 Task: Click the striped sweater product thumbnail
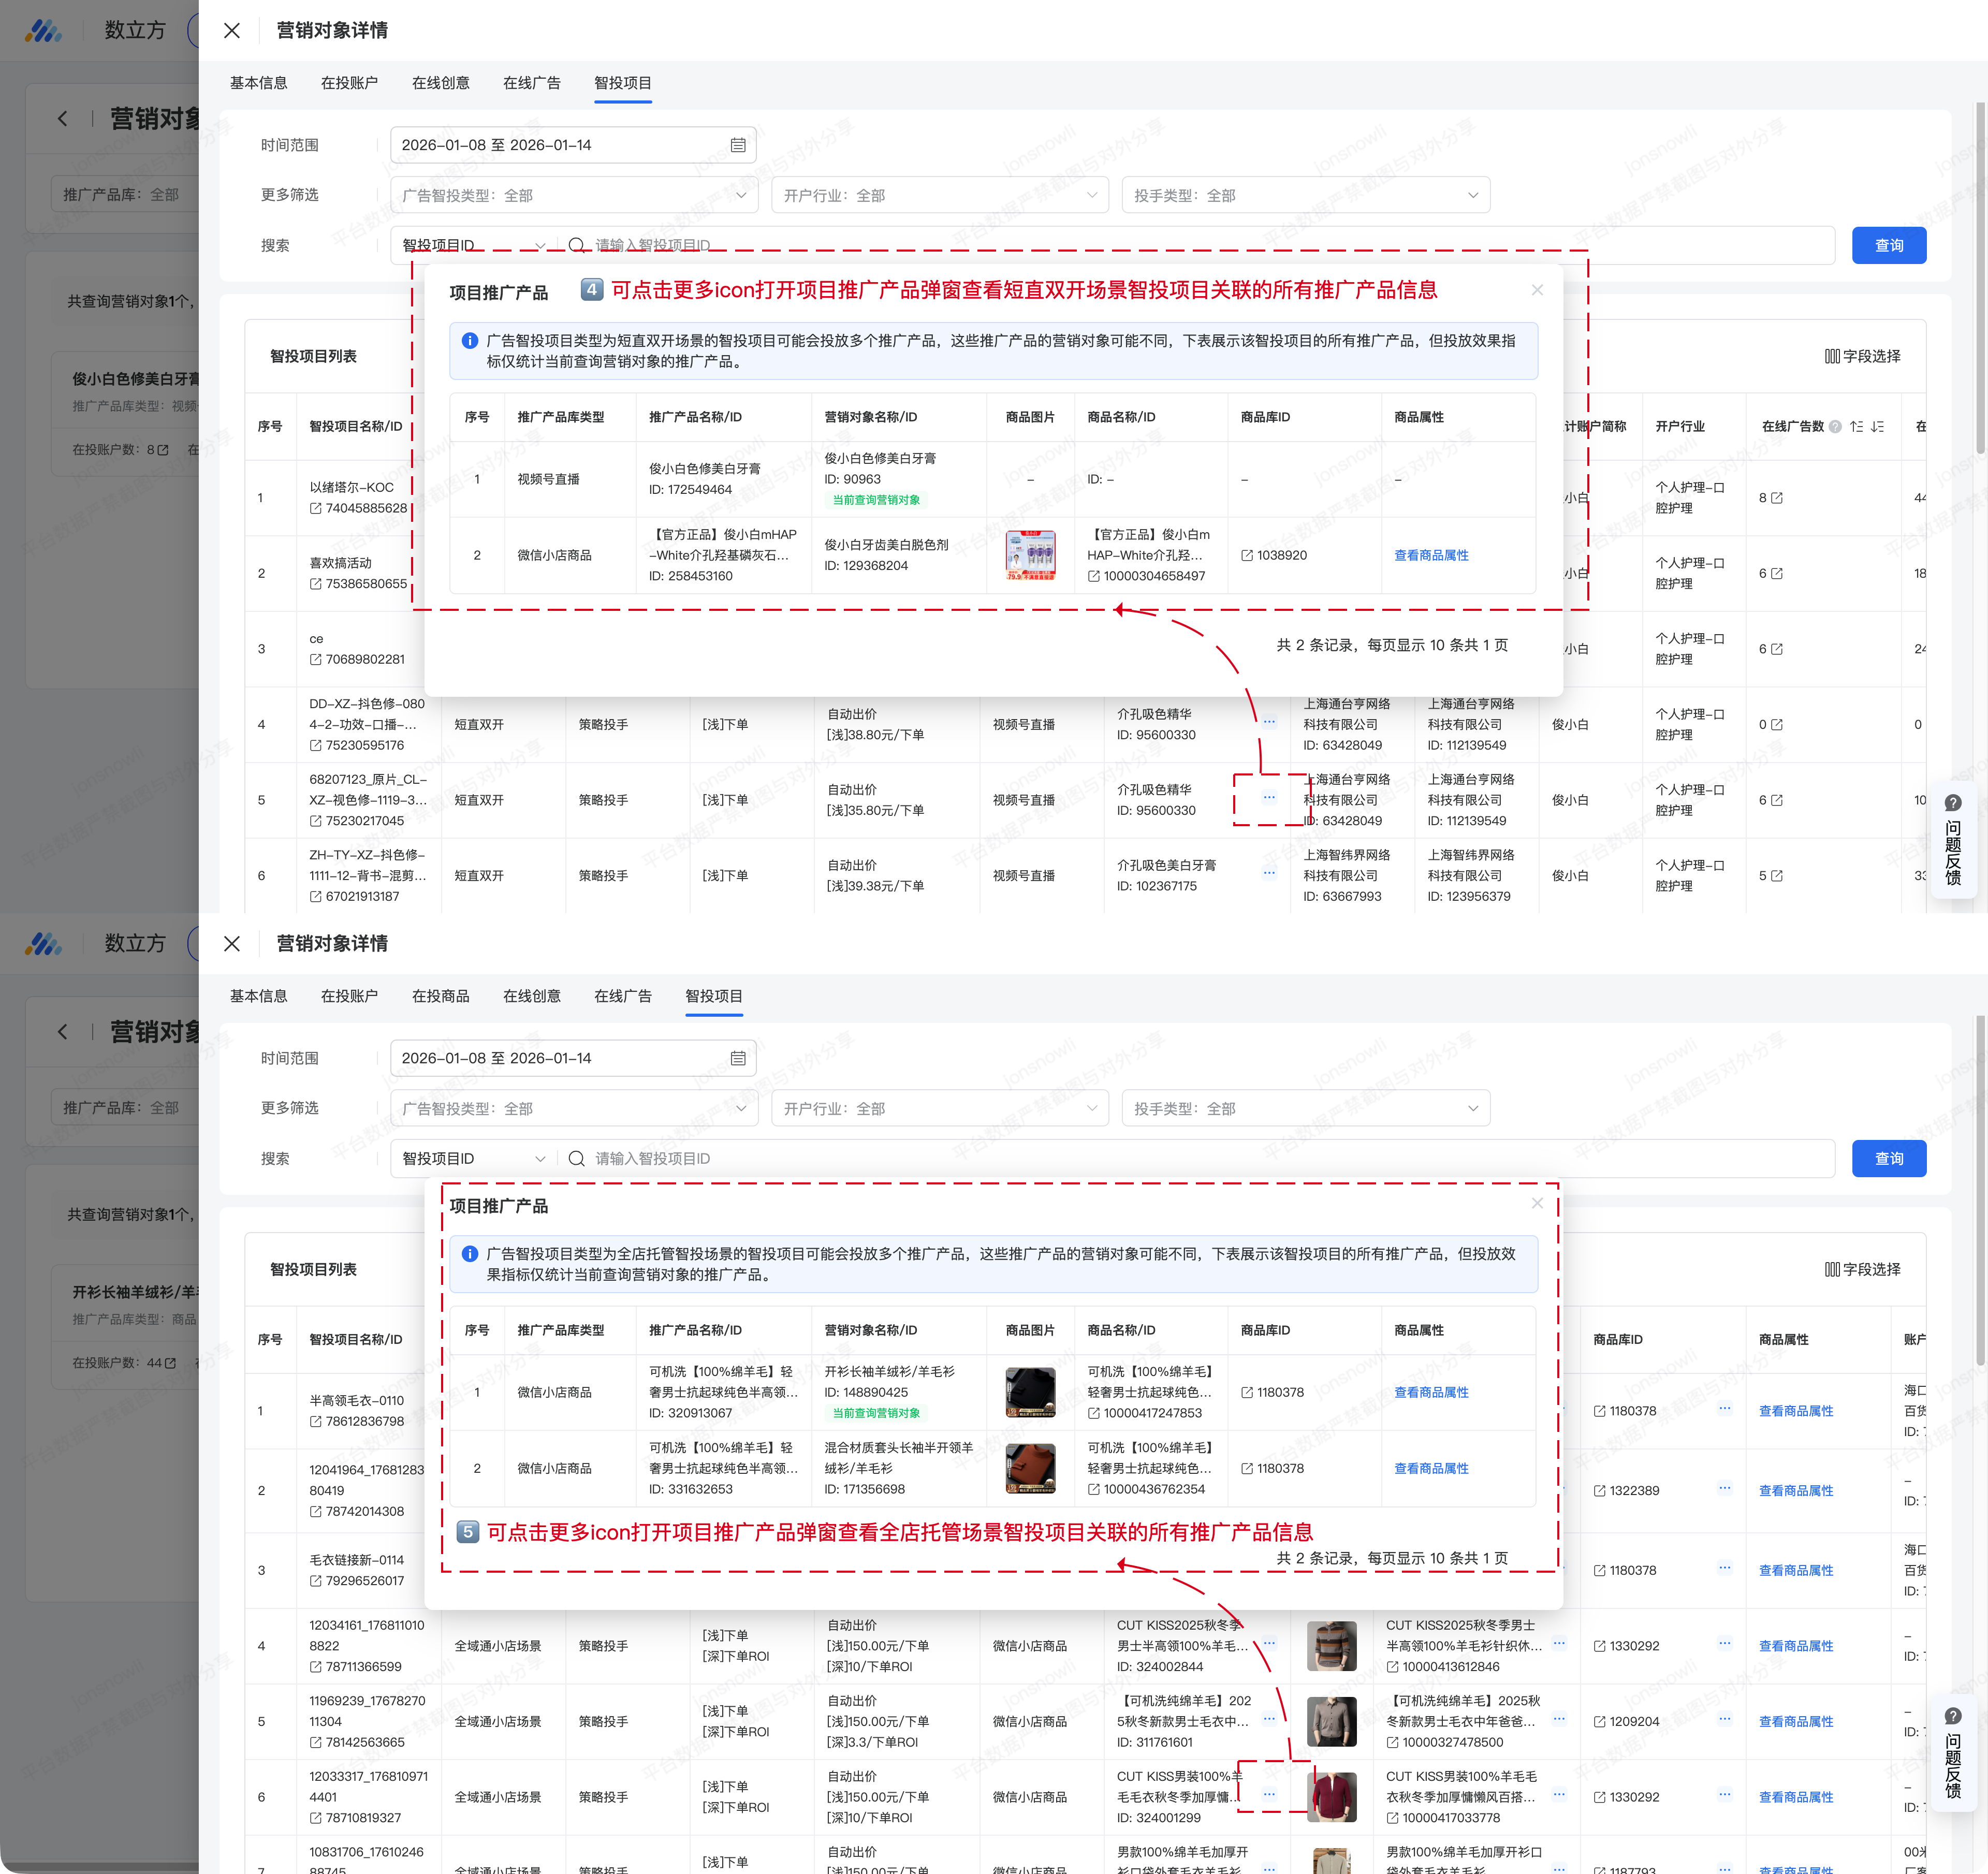coord(1331,1646)
